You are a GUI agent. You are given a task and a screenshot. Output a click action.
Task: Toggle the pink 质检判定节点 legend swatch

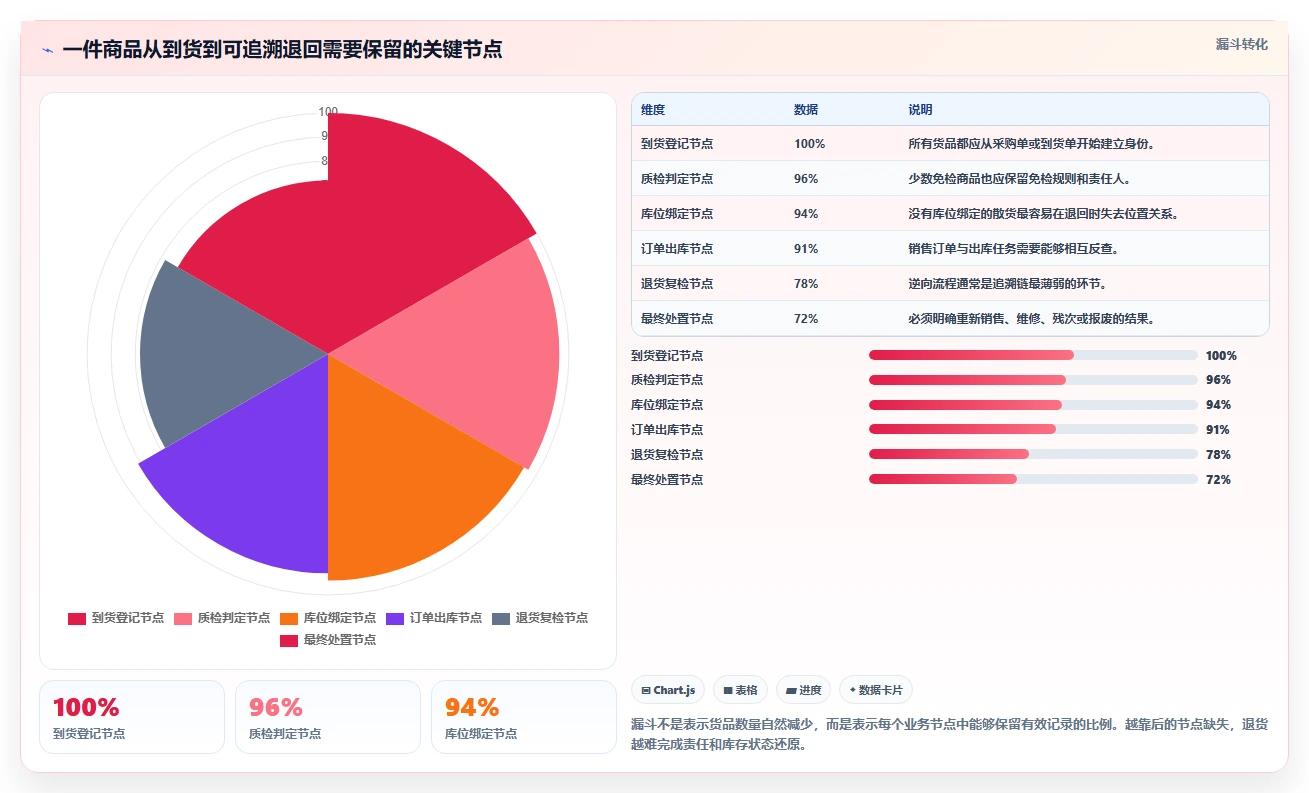coord(183,618)
